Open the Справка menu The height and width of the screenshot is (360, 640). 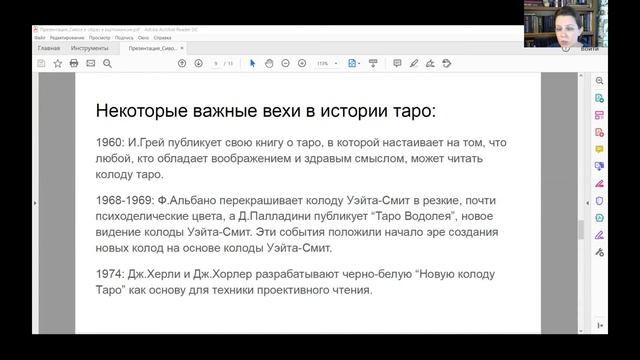pyautogui.click(x=162, y=38)
